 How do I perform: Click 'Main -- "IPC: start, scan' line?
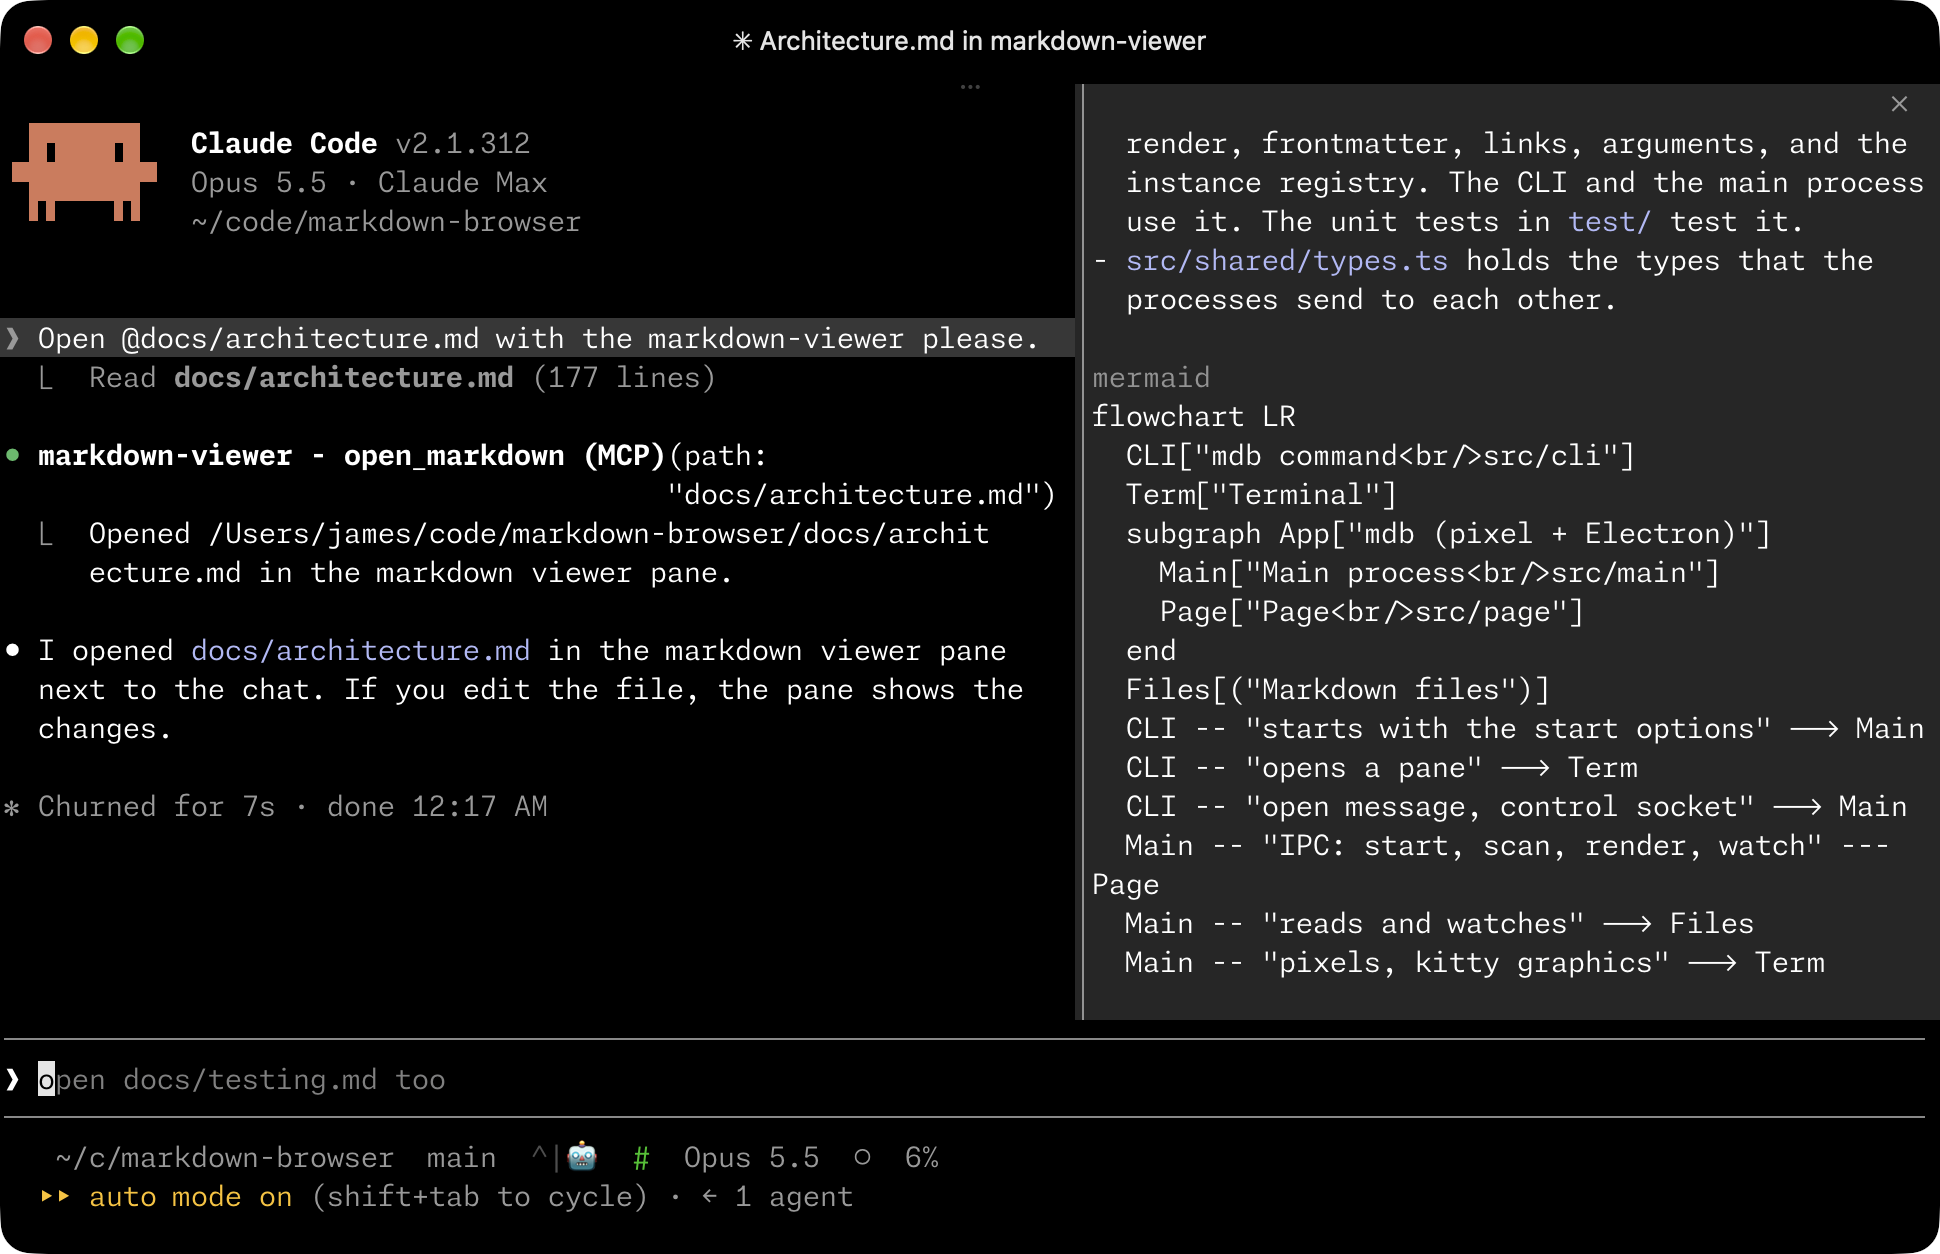pyautogui.click(x=1506, y=845)
